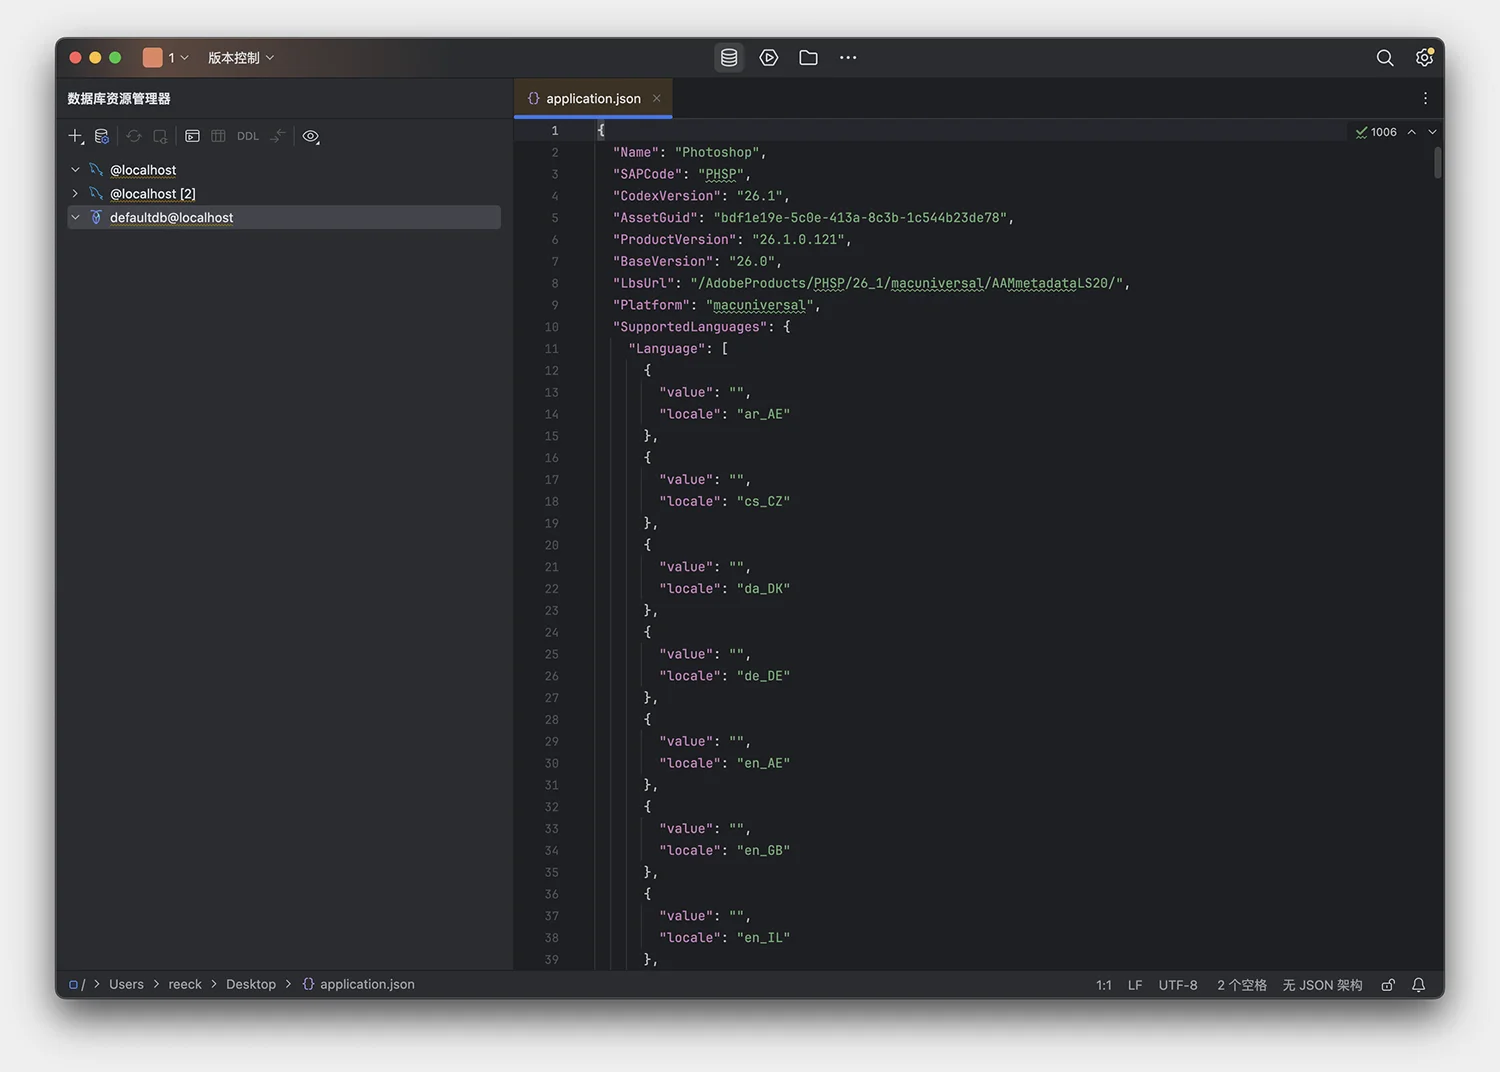Click Desktop in the breadcrumb path
This screenshot has height=1072, width=1500.
coord(251,985)
